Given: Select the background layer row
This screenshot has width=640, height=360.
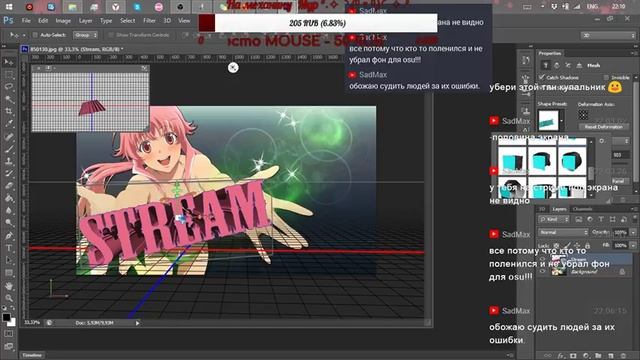Looking at the screenshot, I should click(x=585, y=271).
